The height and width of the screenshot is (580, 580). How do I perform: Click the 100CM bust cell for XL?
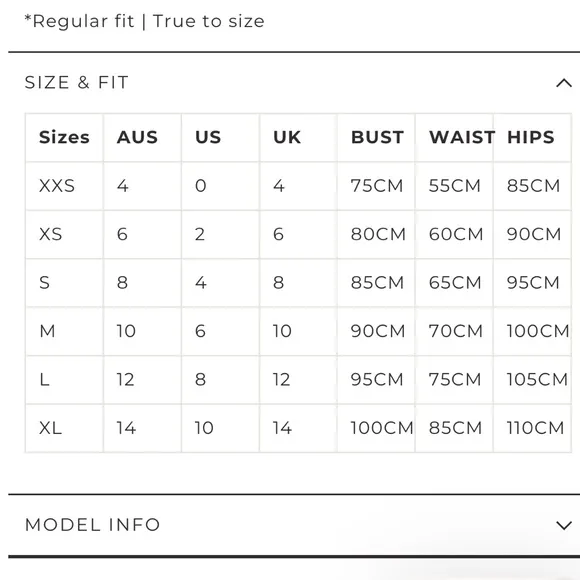(382, 428)
